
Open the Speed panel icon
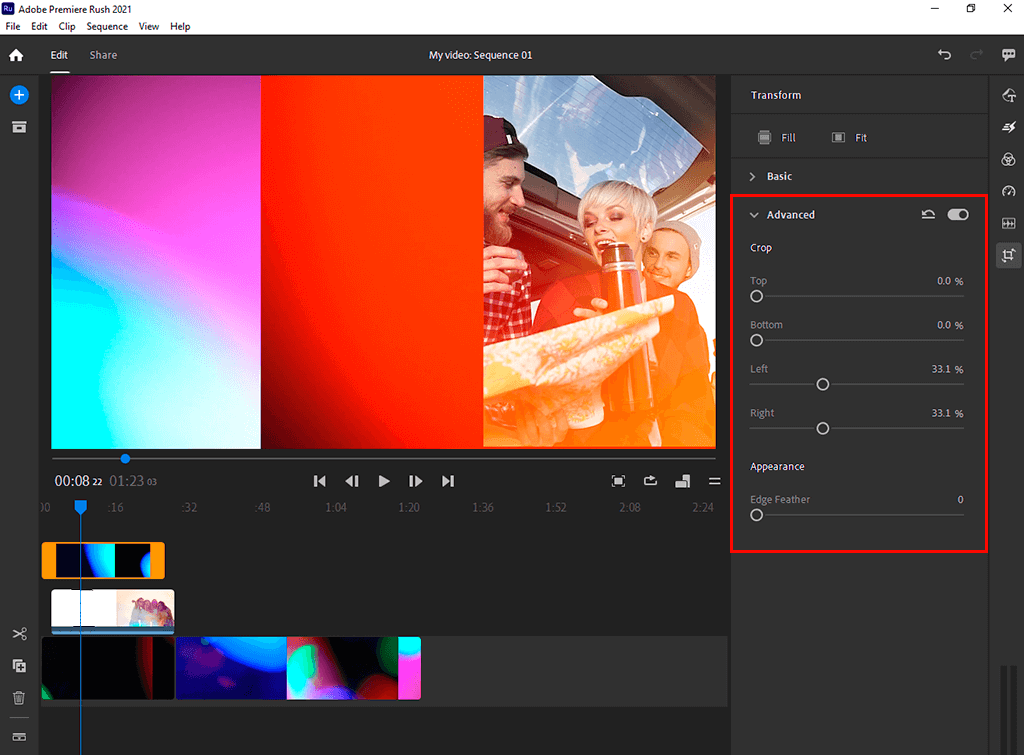click(x=1008, y=191)
